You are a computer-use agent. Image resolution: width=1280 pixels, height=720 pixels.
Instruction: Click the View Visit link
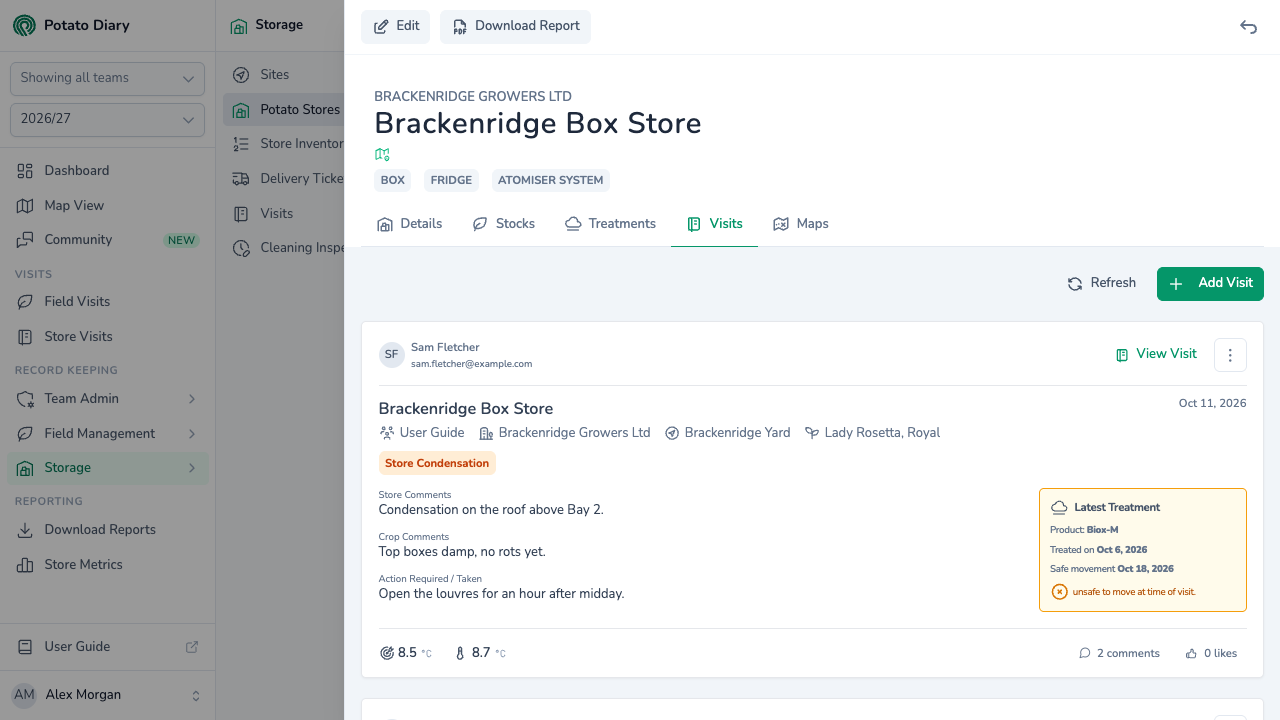(1156, 354)
